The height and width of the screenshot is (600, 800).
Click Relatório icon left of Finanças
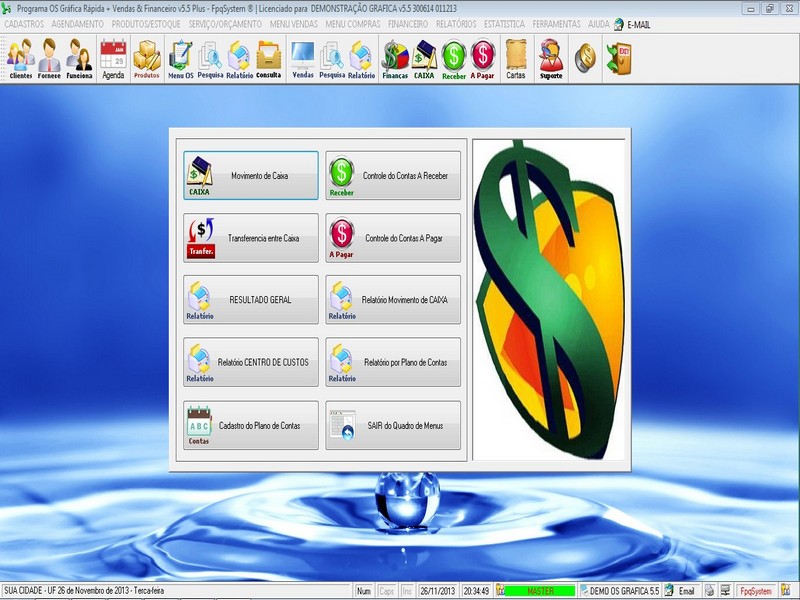coord(361,59)
